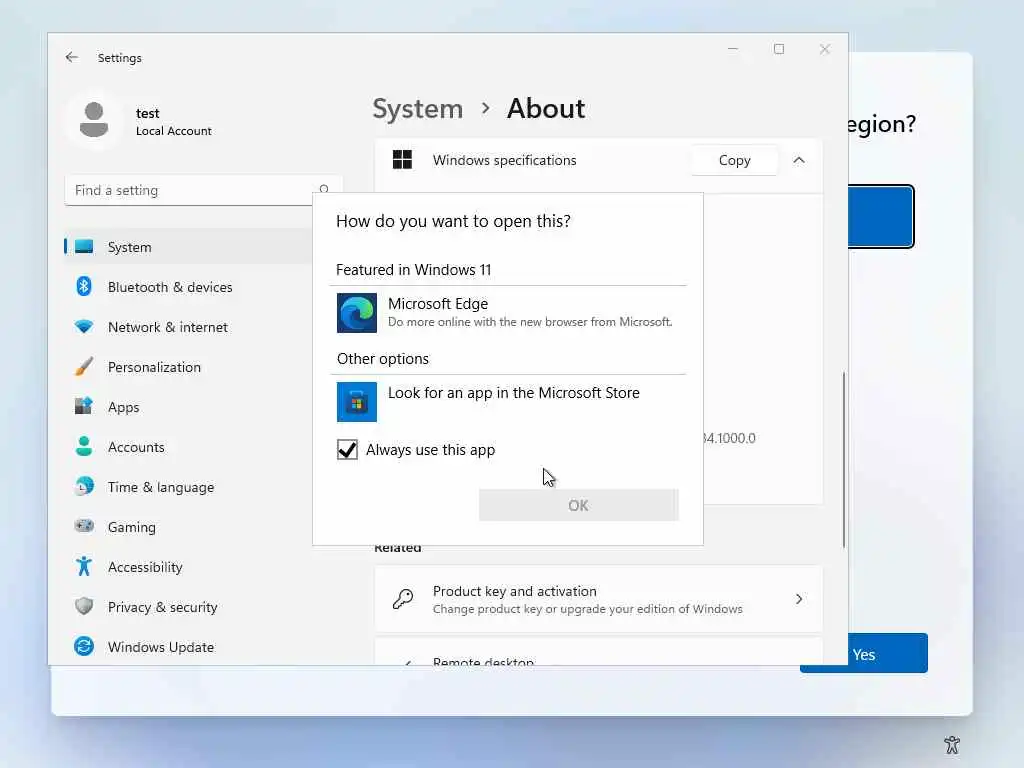Click the search magnifier in Find a setting
The width and height of the screenshot is (1024, 768).
click(x=324, y=189)
